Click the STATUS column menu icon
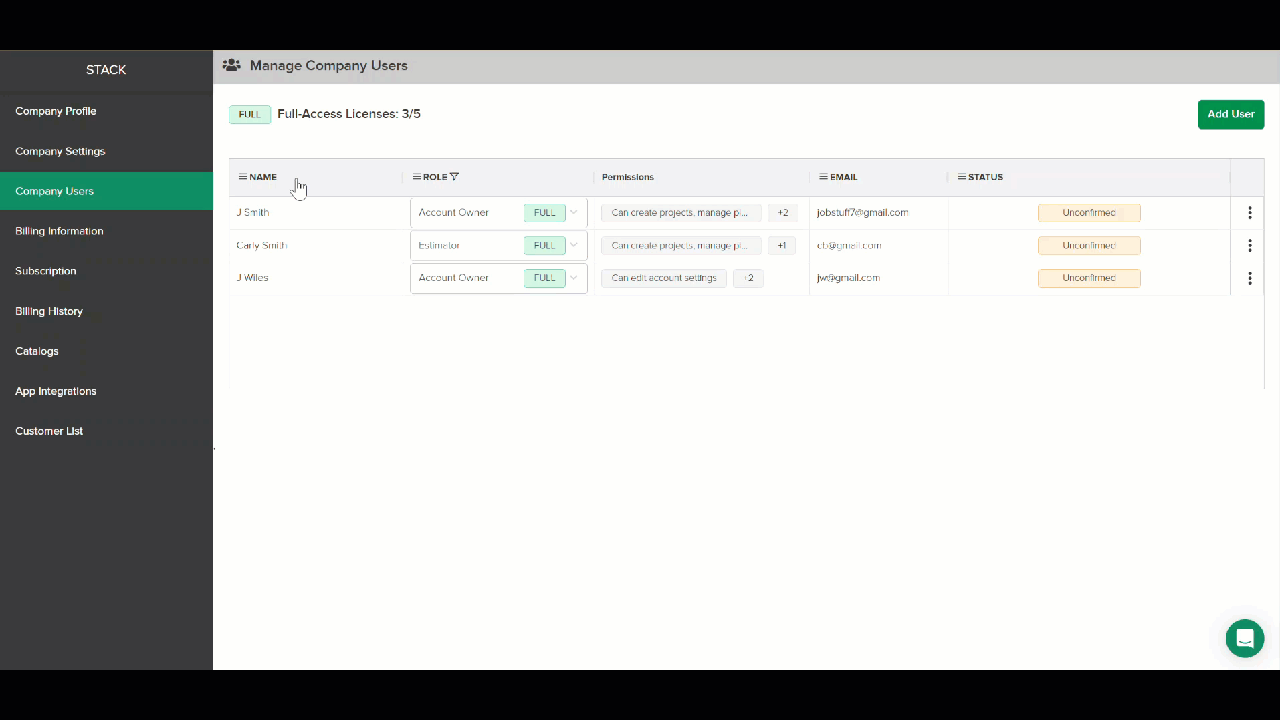 tap(962, 177)
